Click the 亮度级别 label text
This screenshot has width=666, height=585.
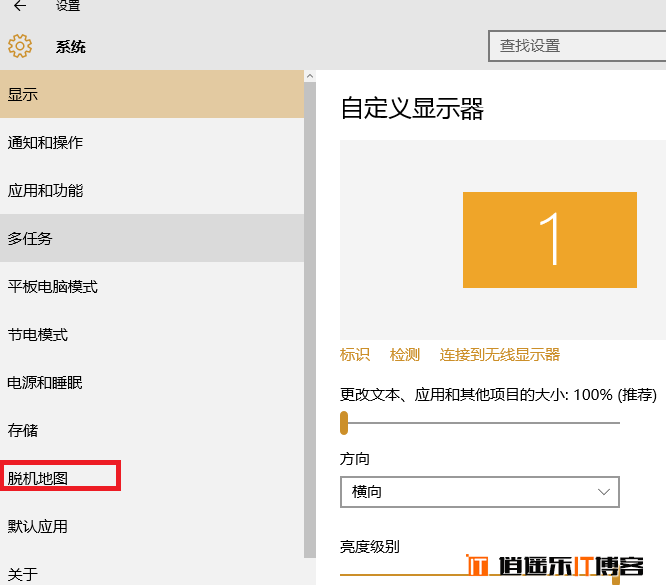[x=370, y=546]
